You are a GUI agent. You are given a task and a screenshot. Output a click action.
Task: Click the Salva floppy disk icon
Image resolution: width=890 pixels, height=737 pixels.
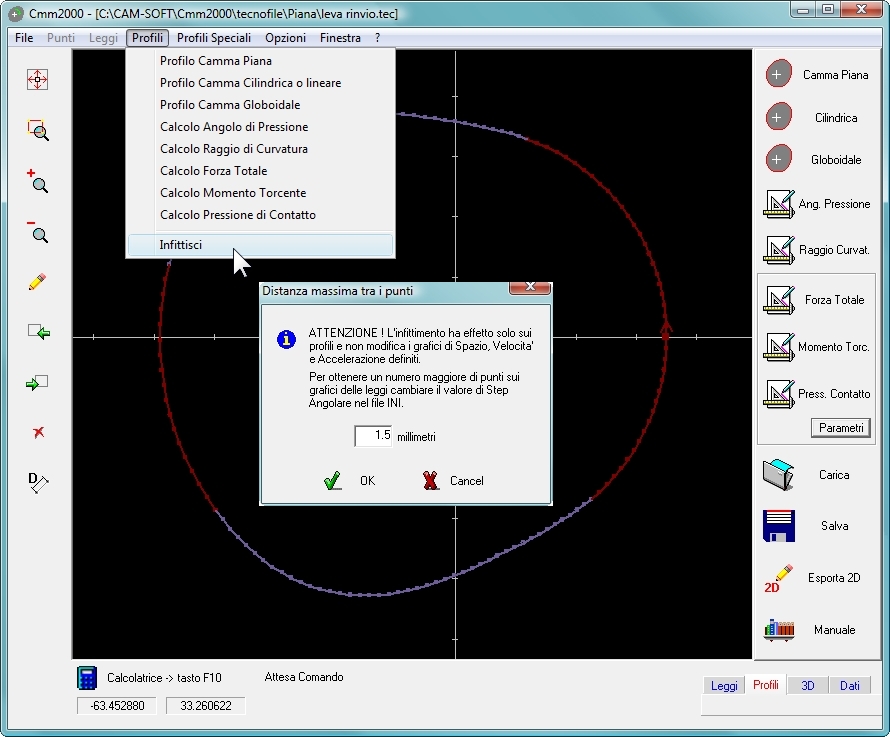pos(779,526)
